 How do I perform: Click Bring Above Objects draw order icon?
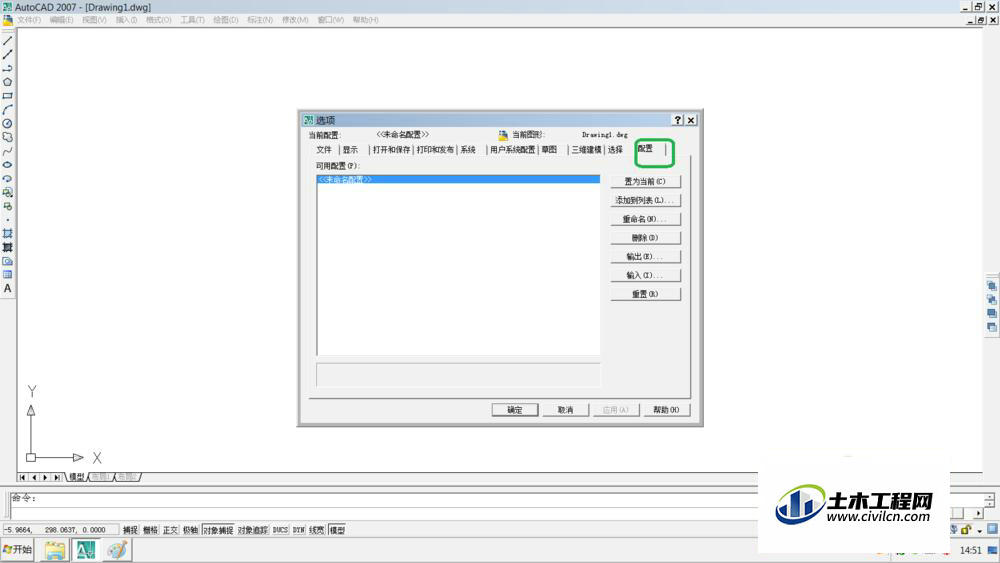[x=992, y=314]
